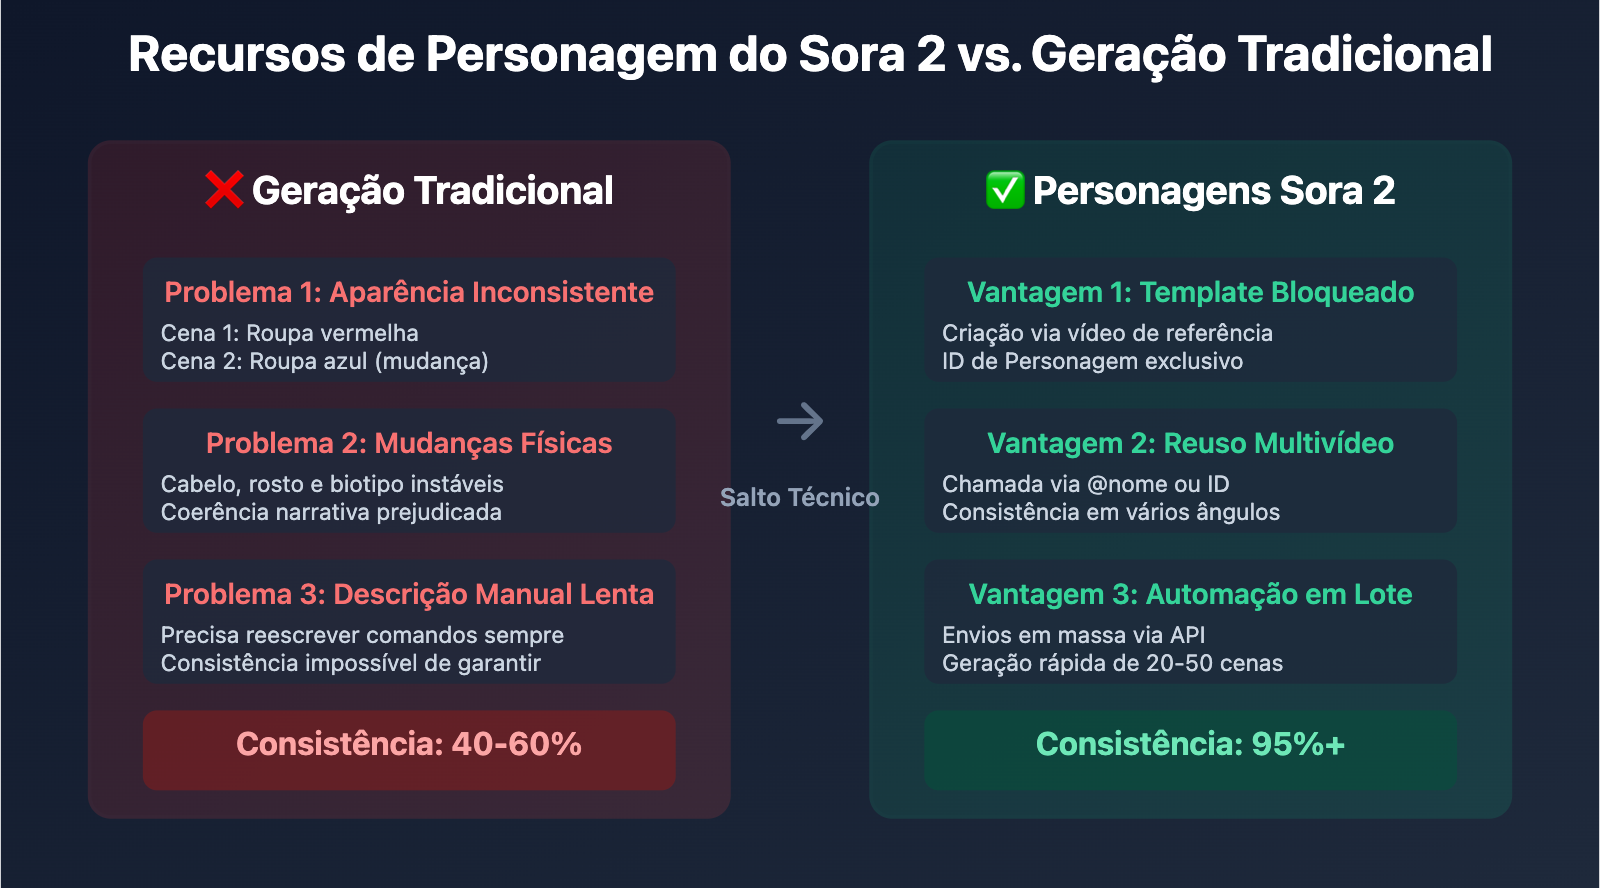Click the Vantagem 3: Automação em Lote heading
Viewport: 1600px width, 888px height.
[x=1190, y=594]
